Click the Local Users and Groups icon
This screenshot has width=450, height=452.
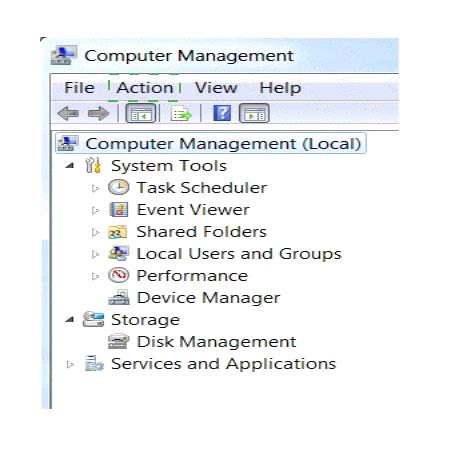tap(118, 253)
